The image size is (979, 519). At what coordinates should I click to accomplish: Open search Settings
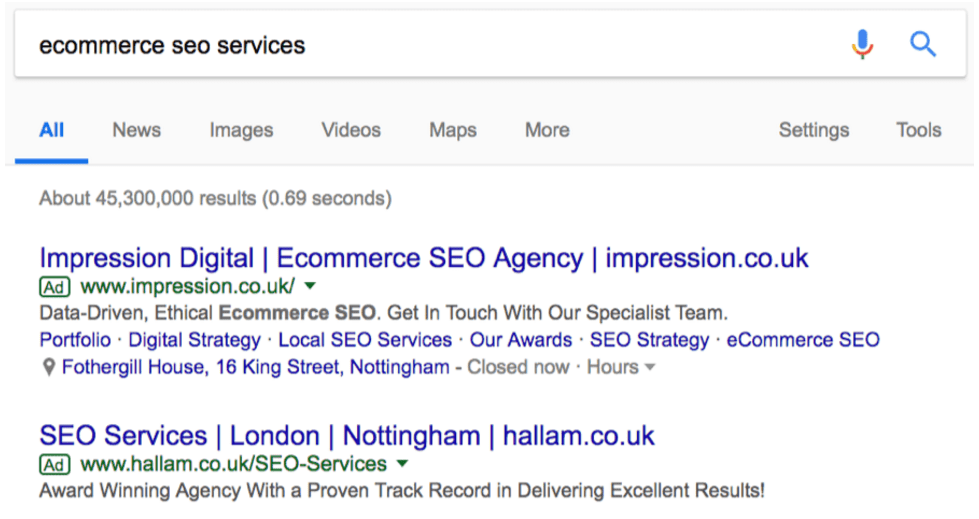814,130
